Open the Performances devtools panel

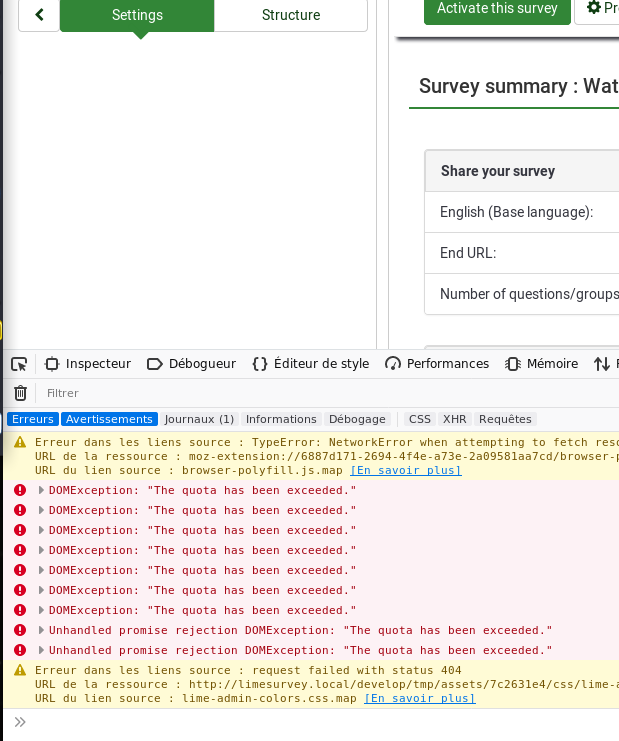(437, 364)
